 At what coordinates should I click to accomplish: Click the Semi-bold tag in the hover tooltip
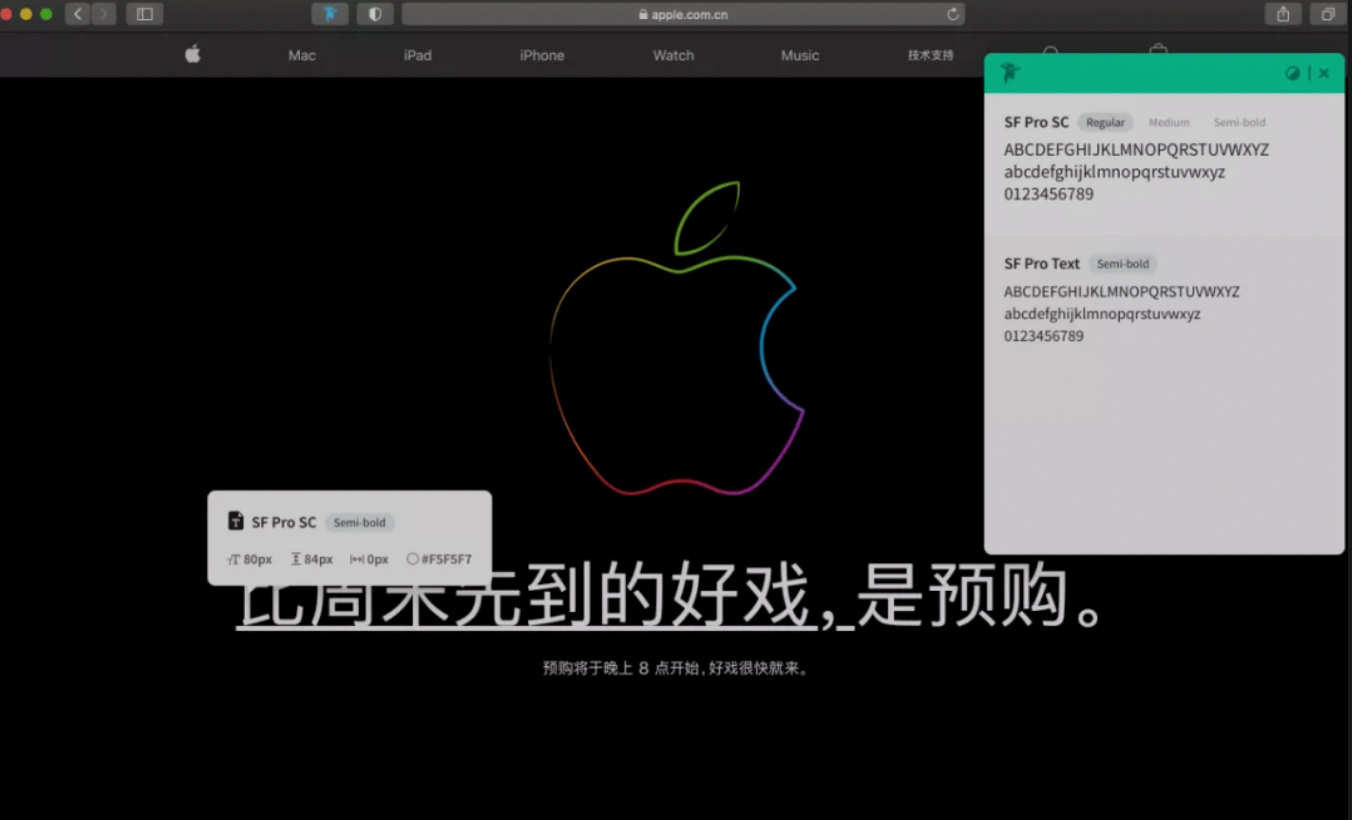pyautogui.click(x=360, y=522)
